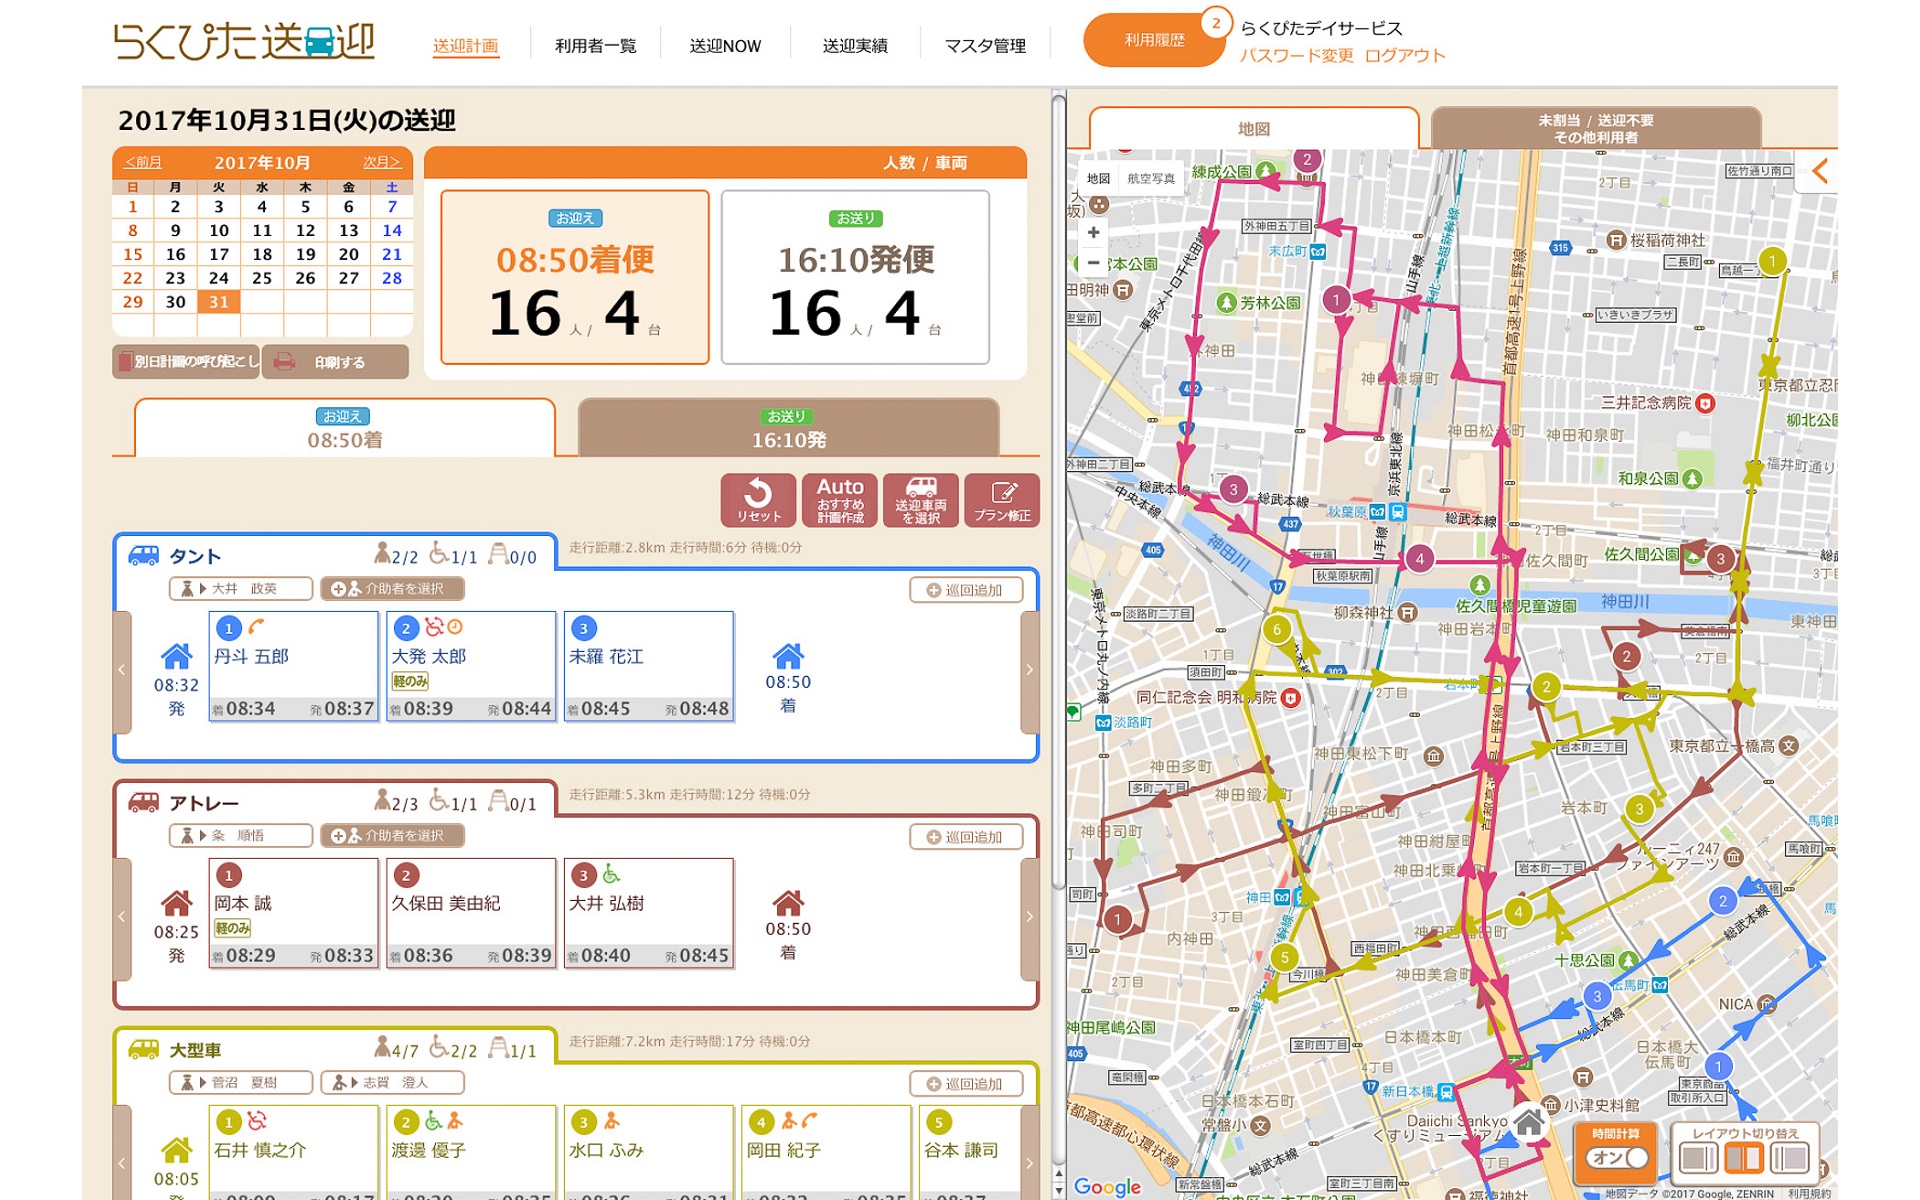
Task: Click the パスワード変更 link
Action: [x=1296, y=56]
